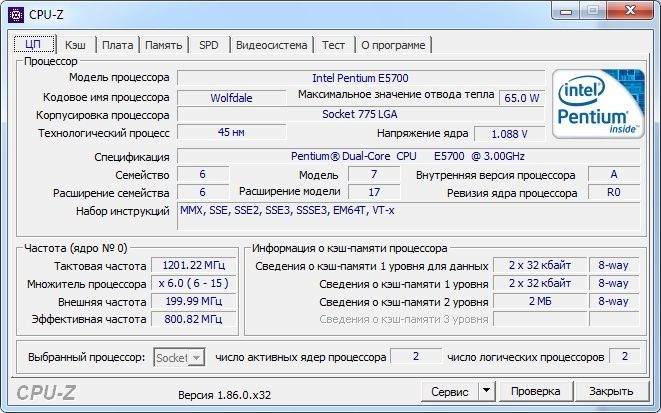Select the ЦП tab
This screenshot has height=413, width=661.
34,44
